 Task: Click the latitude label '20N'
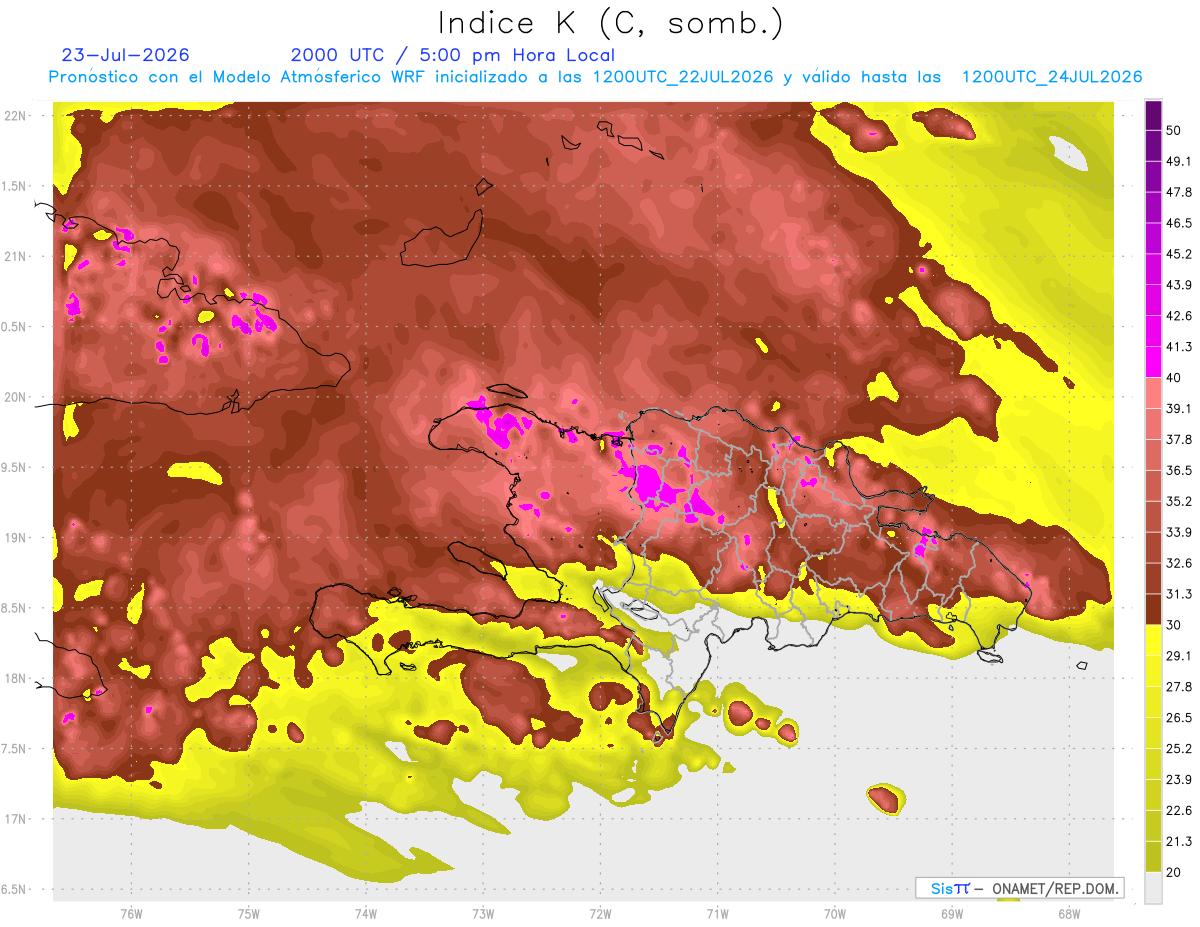15,397
